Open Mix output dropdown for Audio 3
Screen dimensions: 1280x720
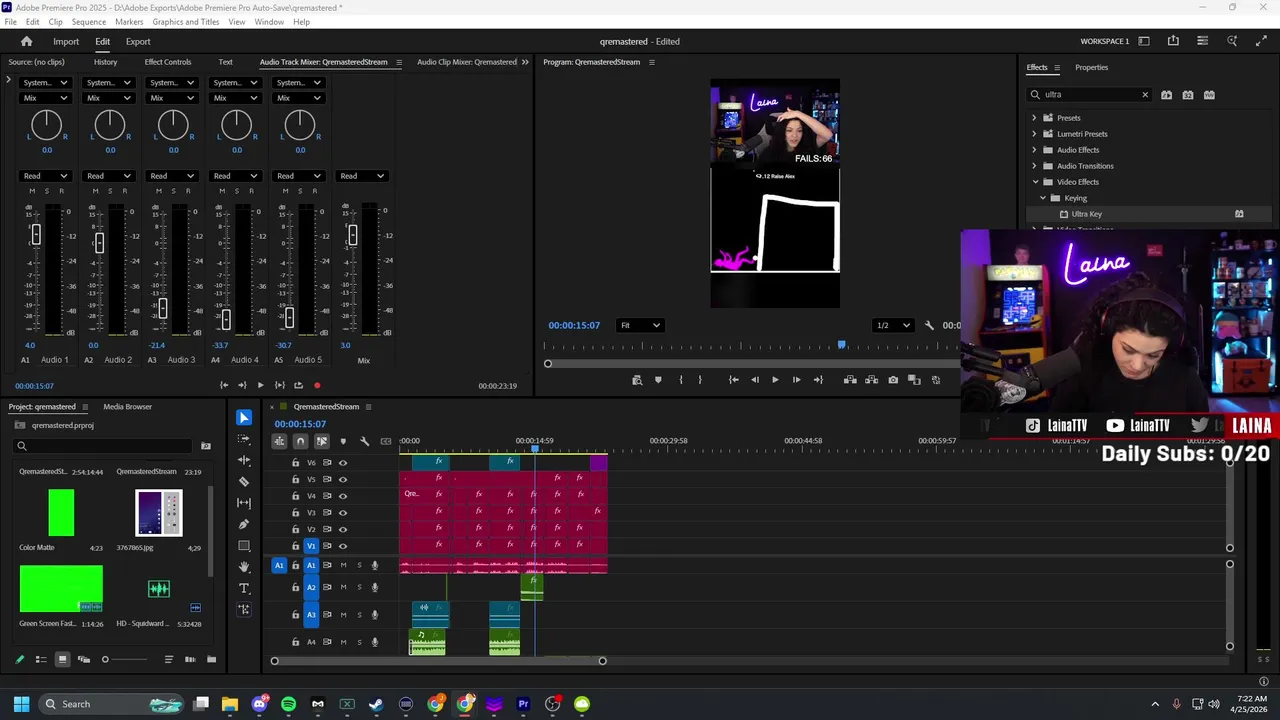pyautogui.click(x=172, y=98)
